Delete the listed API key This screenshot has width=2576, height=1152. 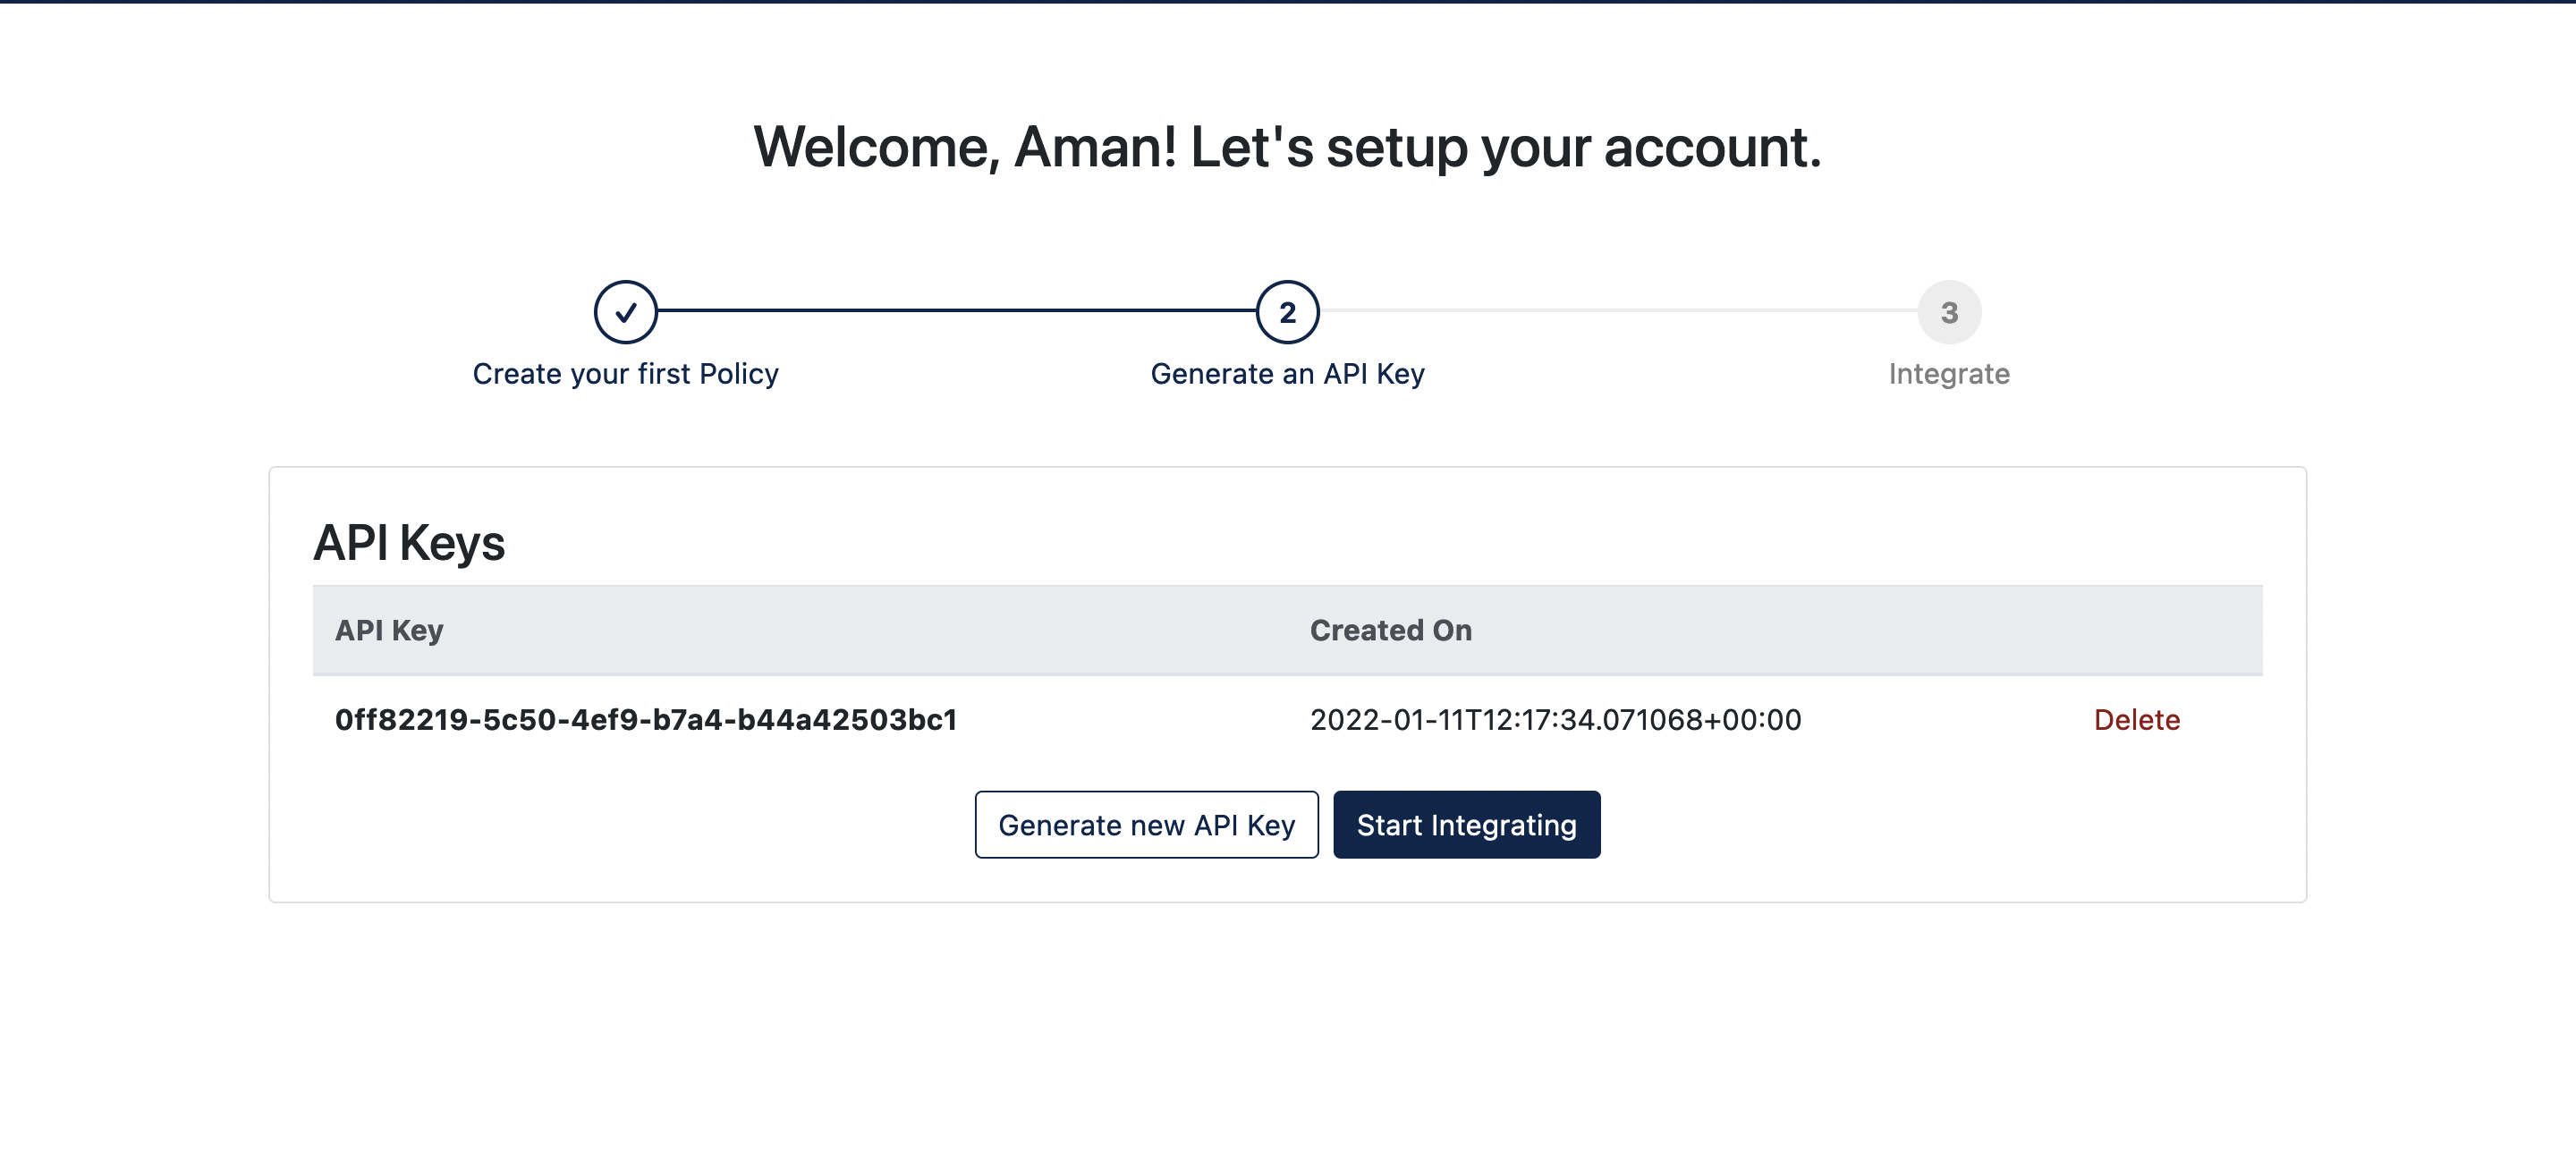[x=2136, y=720]
